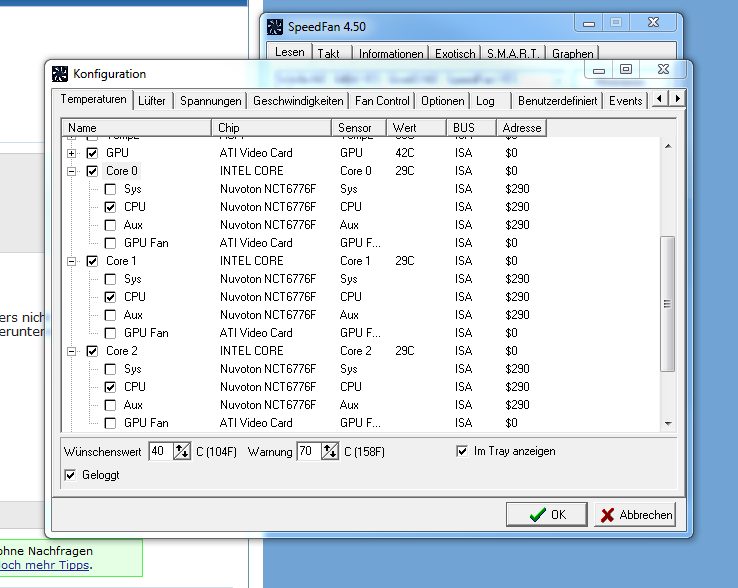Select the Core 0 row label
This screenshot has width=738, height=588.
point(121,171)
